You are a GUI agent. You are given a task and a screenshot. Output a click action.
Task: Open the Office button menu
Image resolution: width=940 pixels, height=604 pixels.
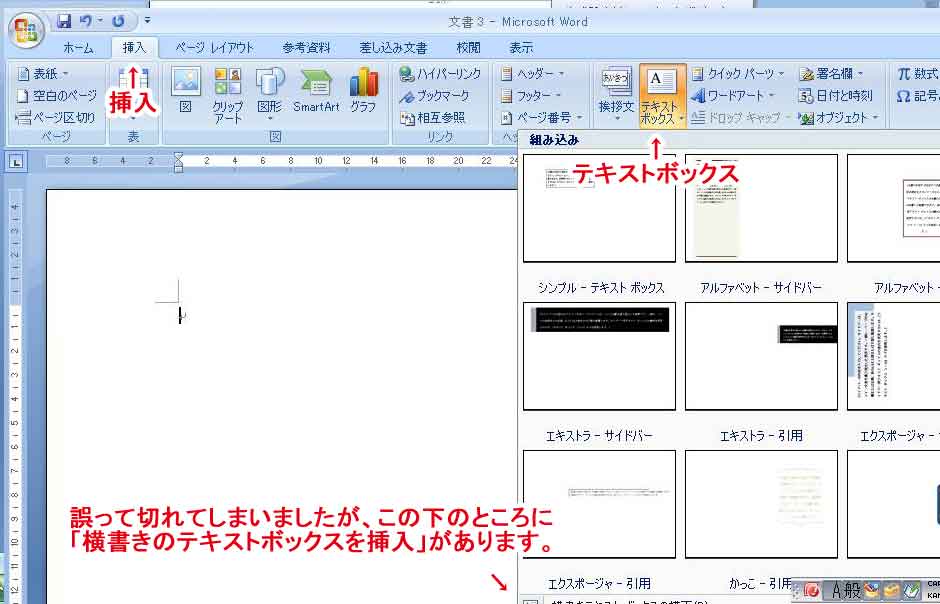pos(26,30)
